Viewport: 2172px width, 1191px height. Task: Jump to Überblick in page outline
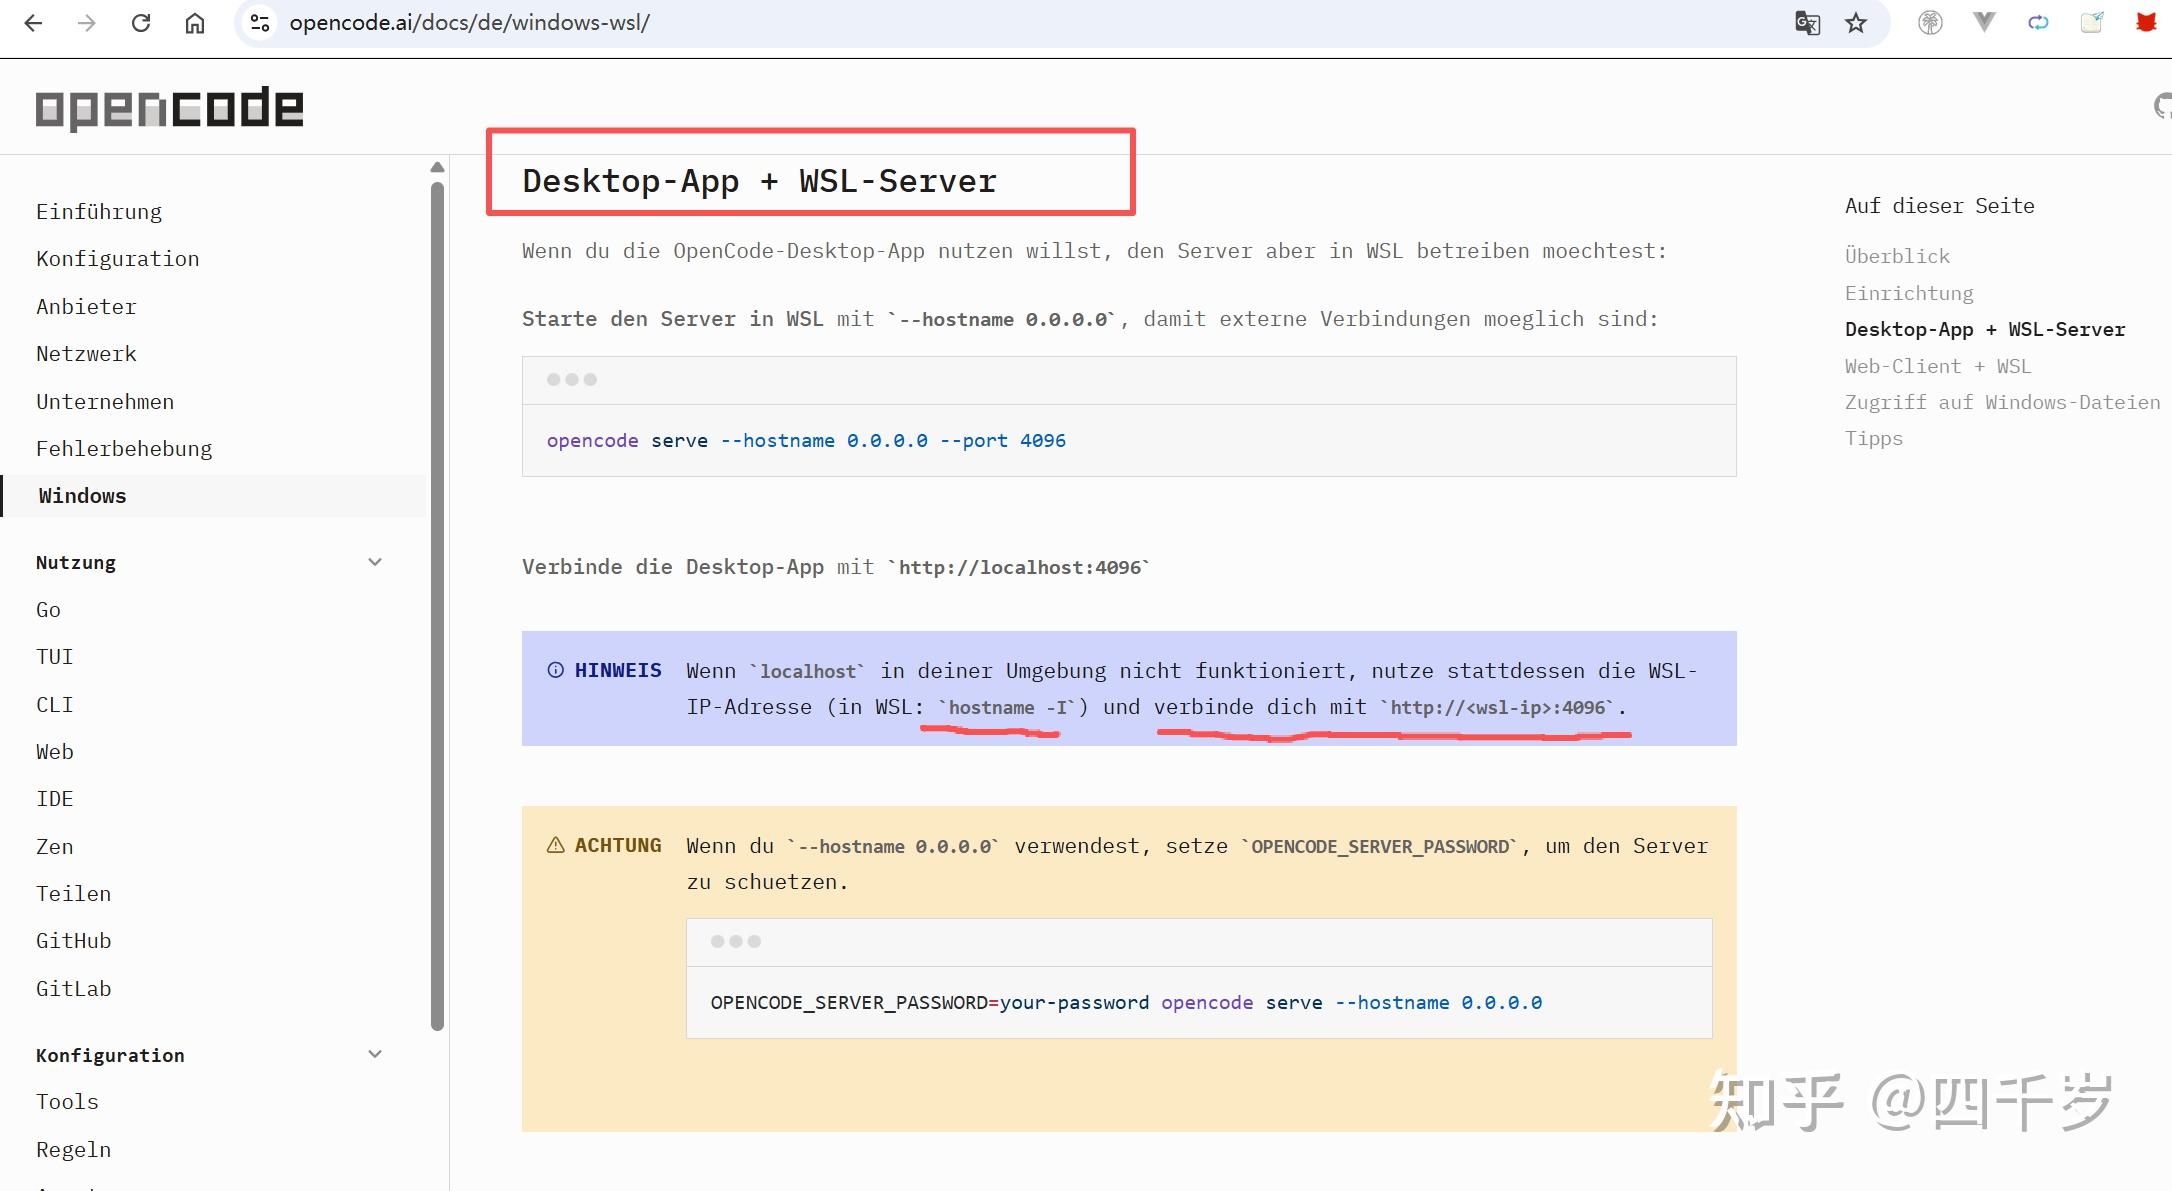[x=1897, y=256]
